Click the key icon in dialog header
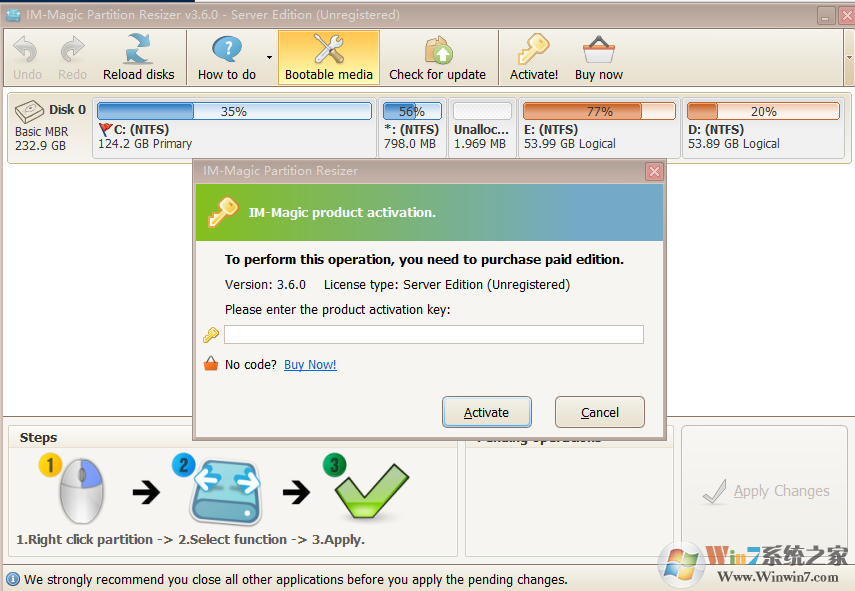Image resolution: width=855 pixels, height=591 pixels. (223, 212)
